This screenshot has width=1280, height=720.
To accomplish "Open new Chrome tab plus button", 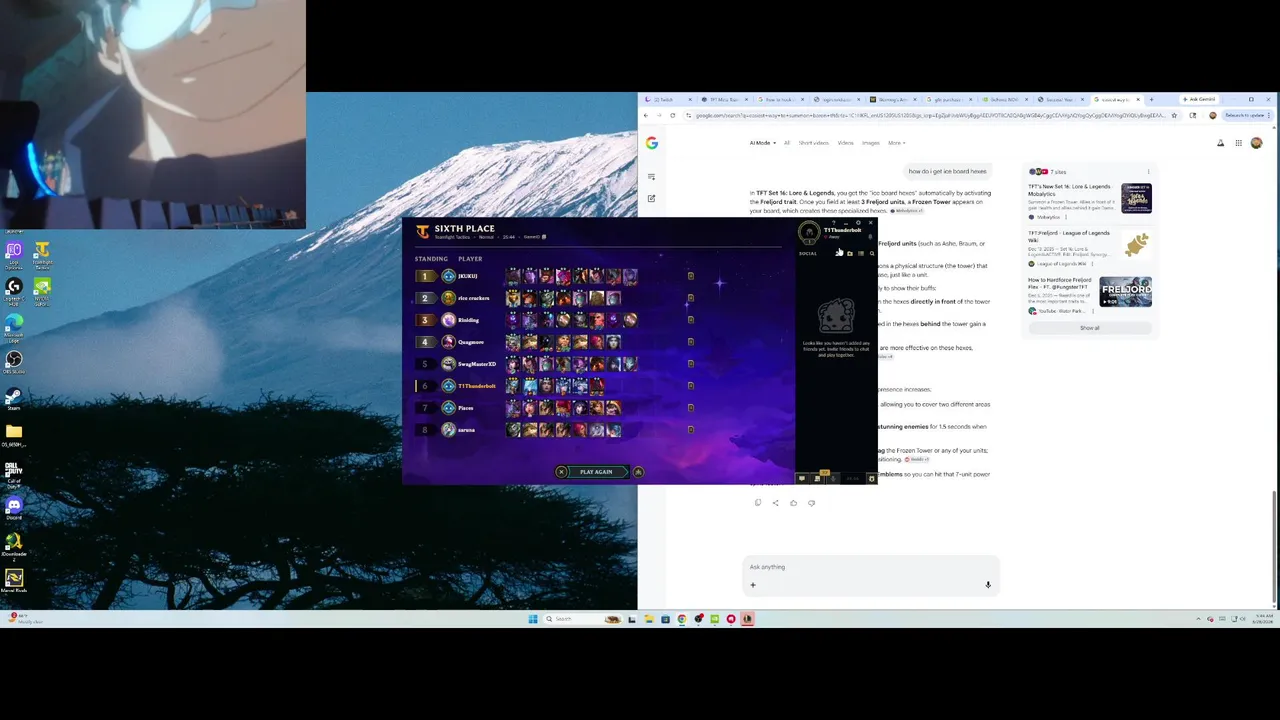I will tap(1151, 99).
